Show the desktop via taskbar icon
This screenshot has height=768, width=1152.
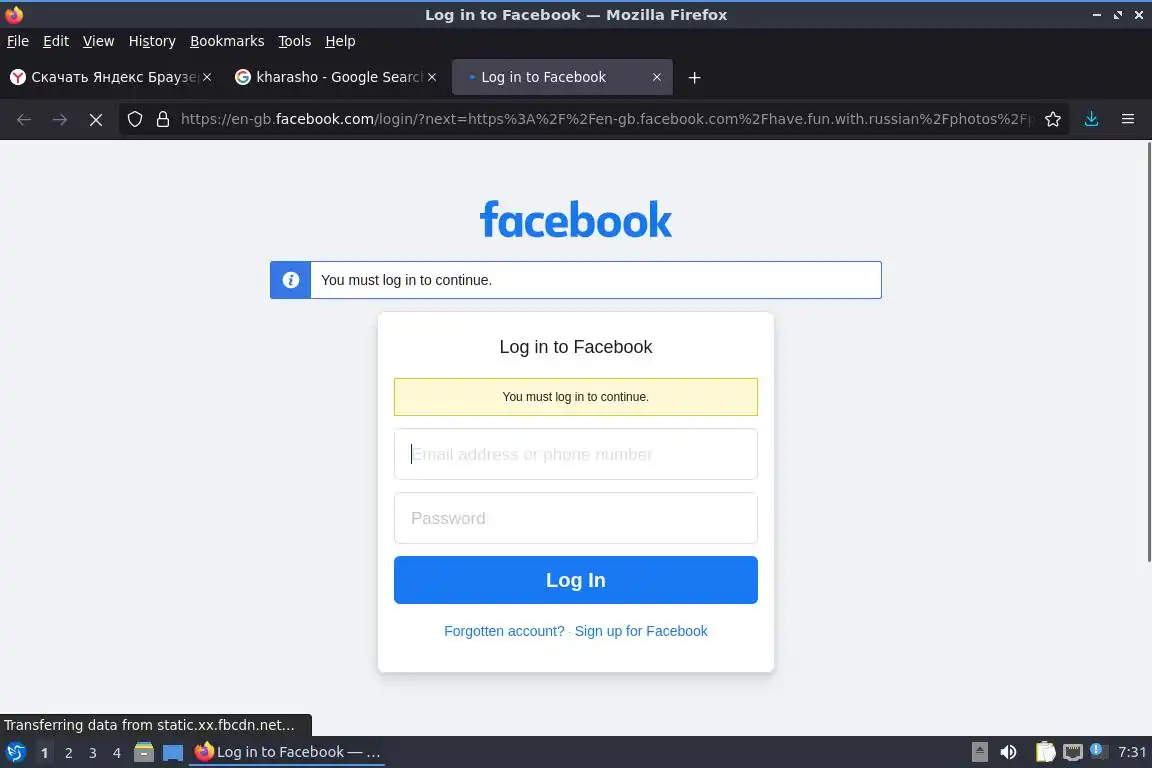(x=173, y=753)
